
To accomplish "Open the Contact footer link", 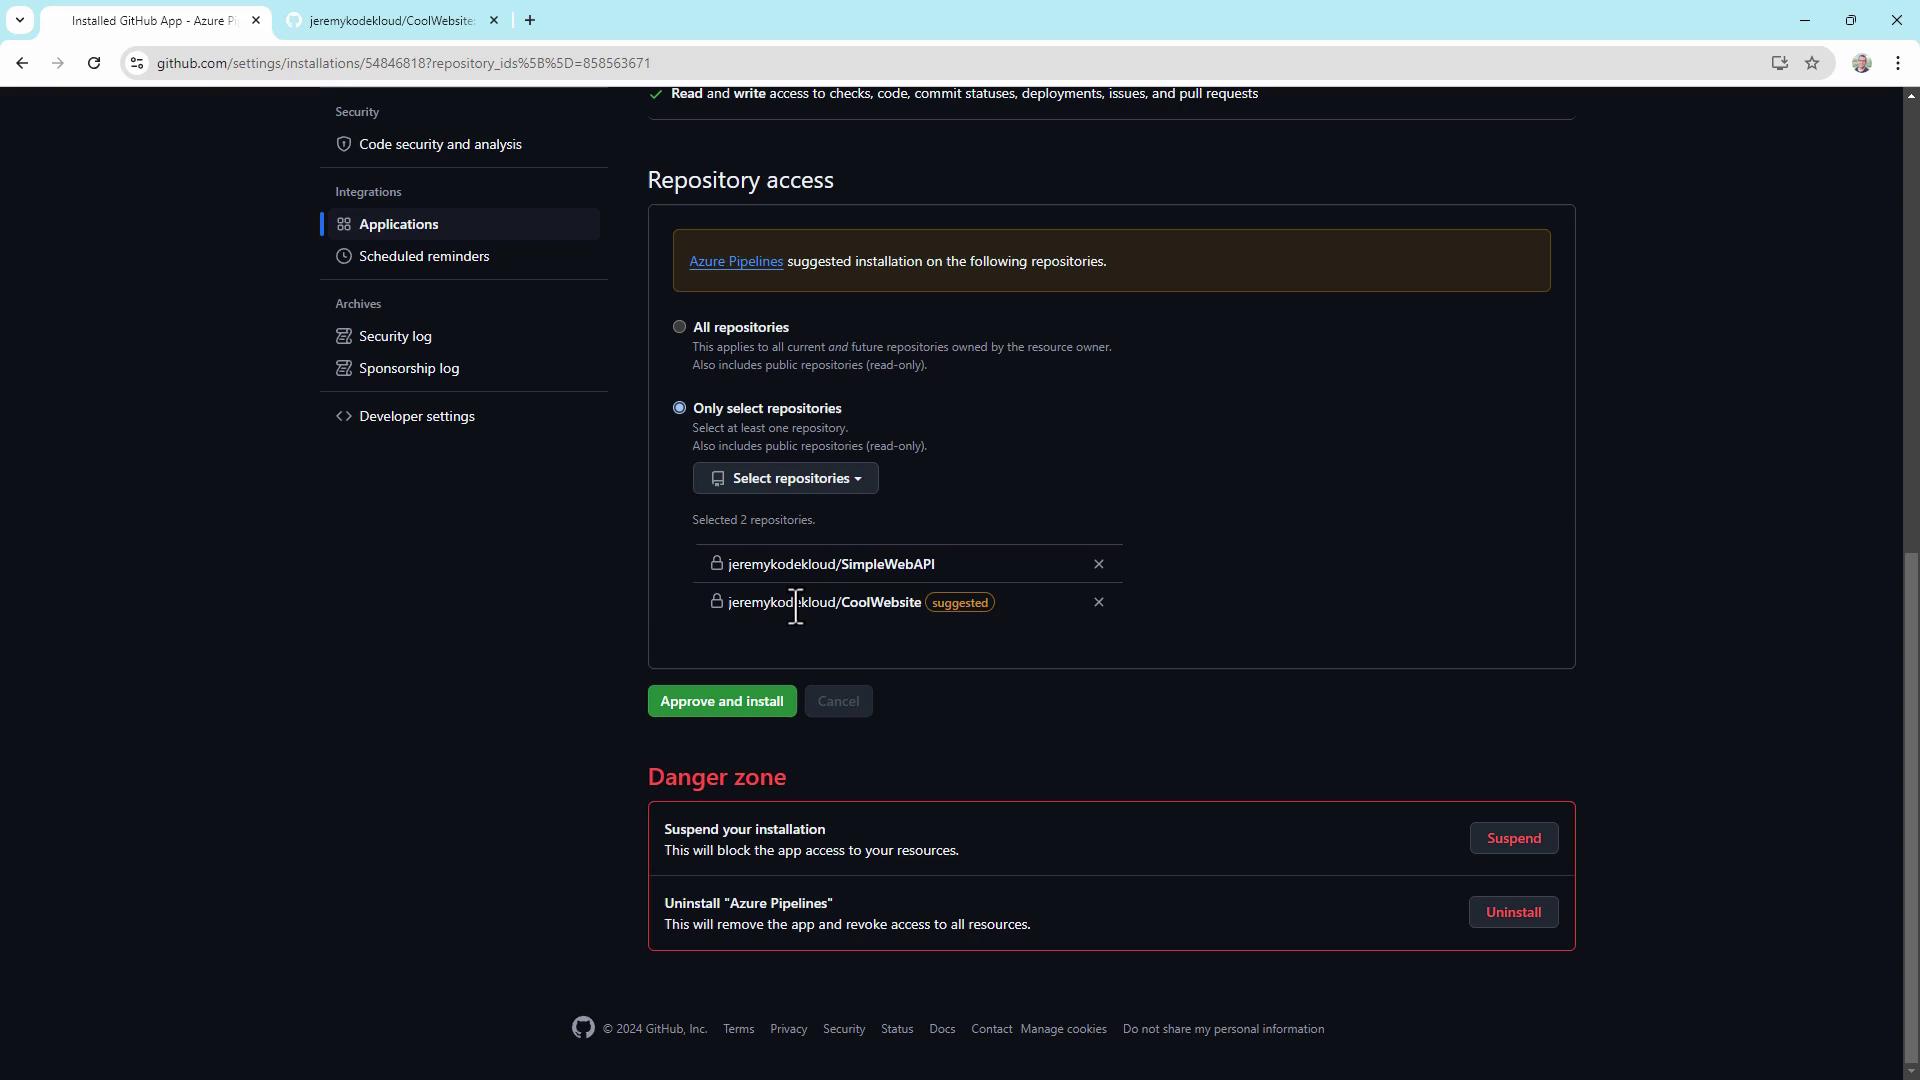I will coord(991,1029).
